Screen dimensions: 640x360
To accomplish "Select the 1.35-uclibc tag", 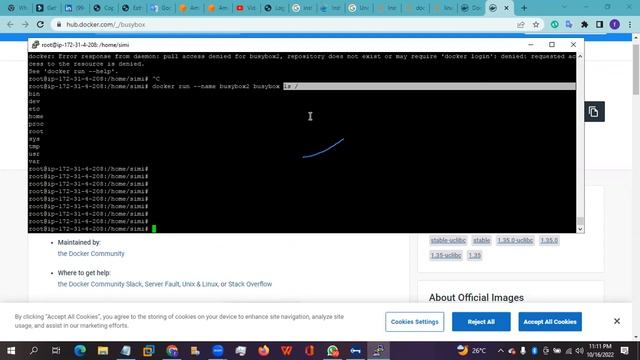I will point(446,256).
